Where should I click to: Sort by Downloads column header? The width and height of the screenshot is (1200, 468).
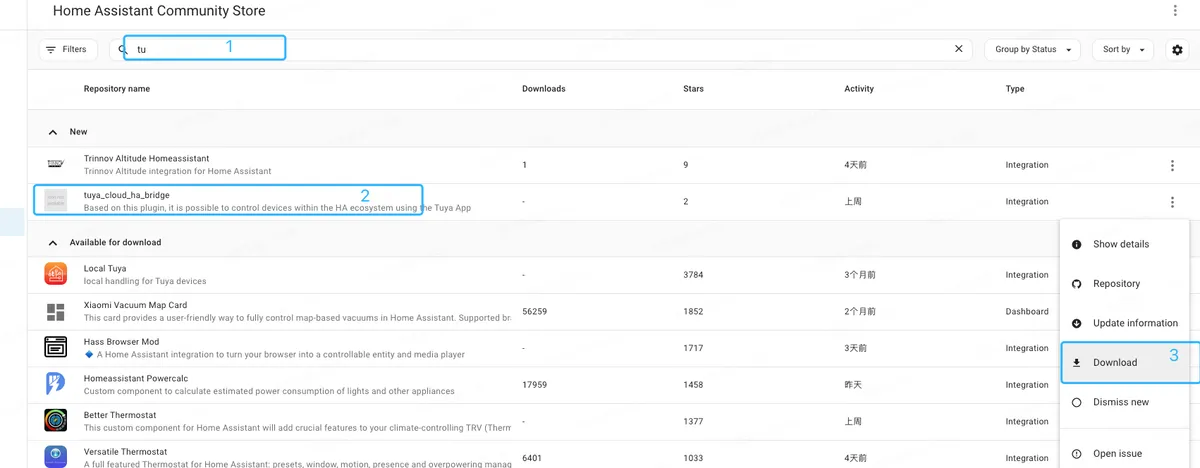coord(544,89)
